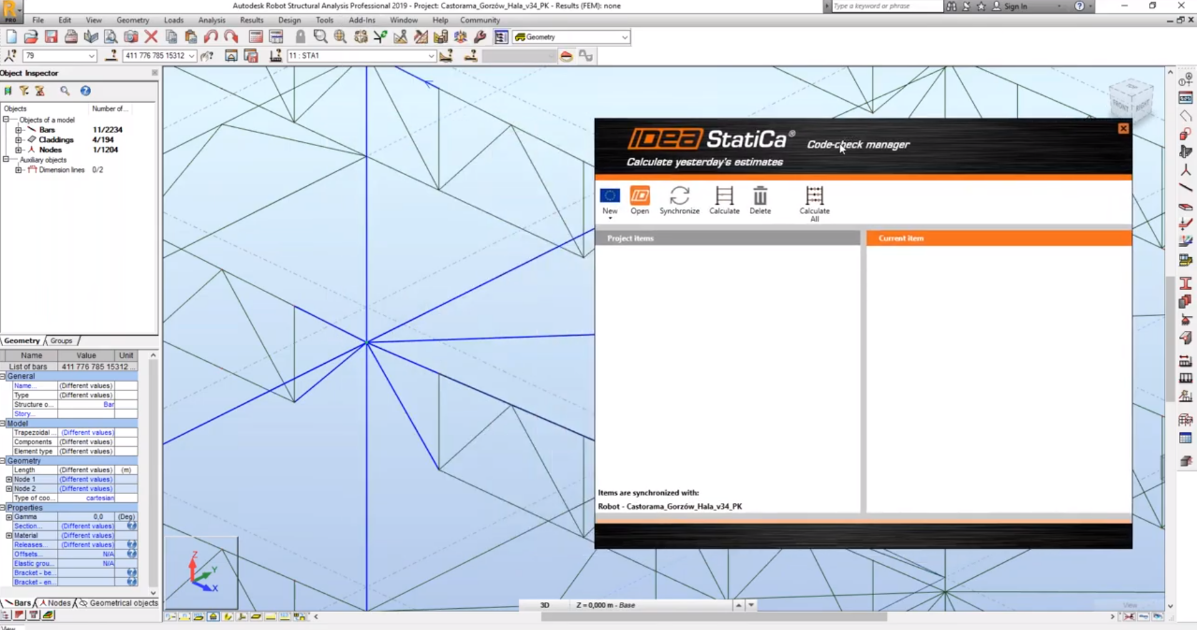The image size is (1200, 630).
Task: Click the Releases... property link
Action: click(x=29, y=545)
